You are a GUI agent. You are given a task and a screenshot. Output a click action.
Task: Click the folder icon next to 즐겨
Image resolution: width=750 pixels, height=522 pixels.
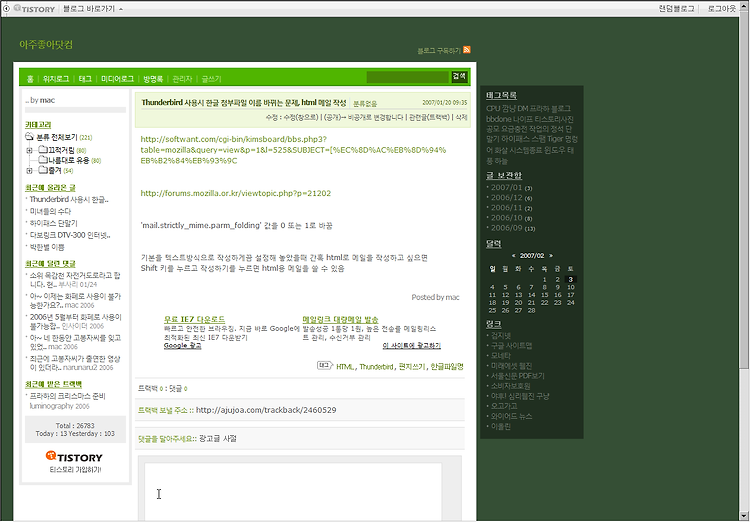[43, 170]
